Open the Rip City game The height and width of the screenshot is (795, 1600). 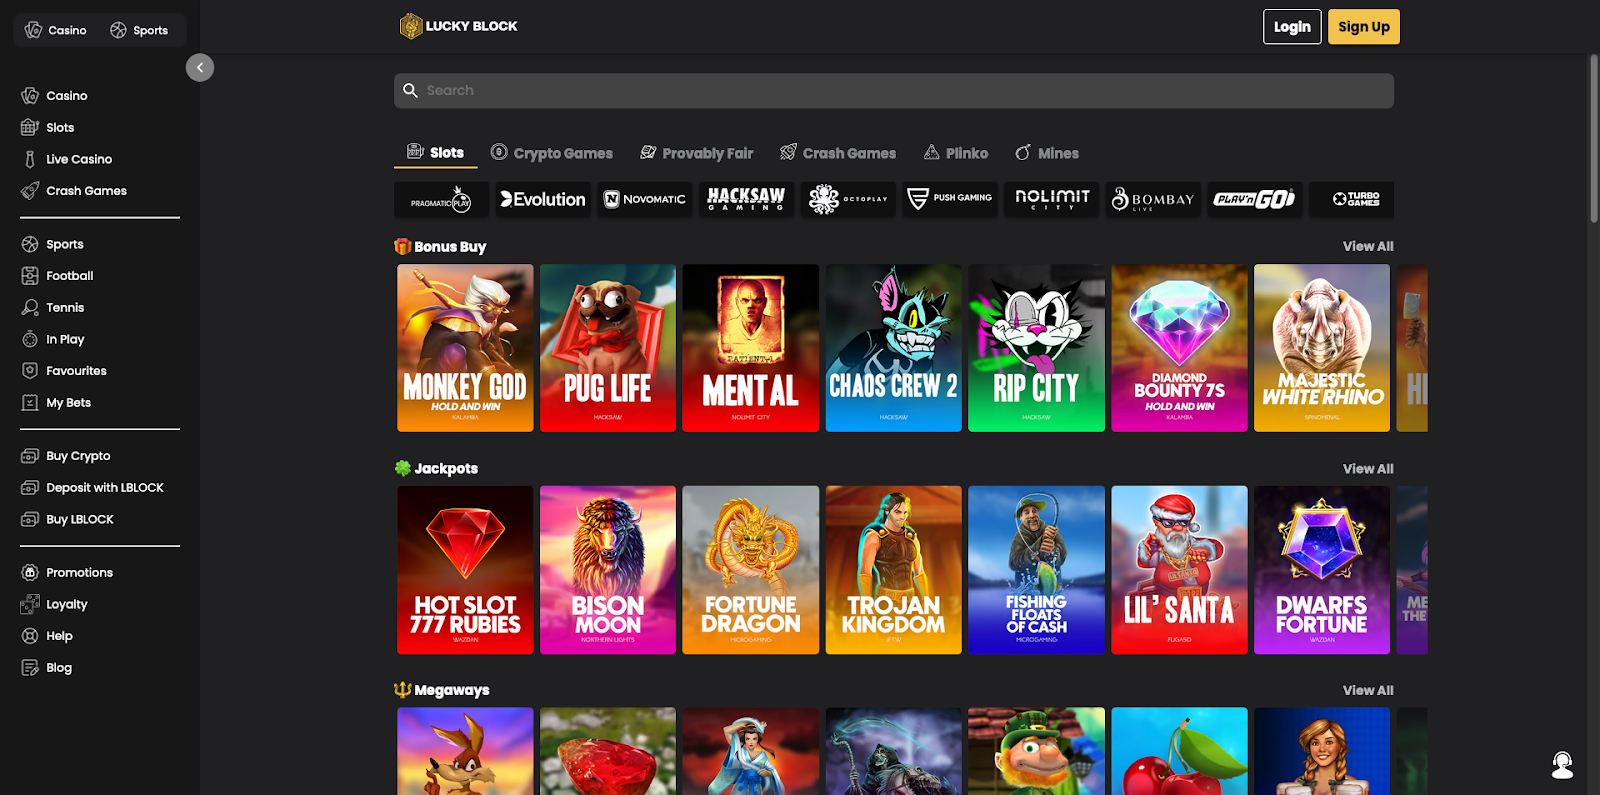[x=1036, y=348]
